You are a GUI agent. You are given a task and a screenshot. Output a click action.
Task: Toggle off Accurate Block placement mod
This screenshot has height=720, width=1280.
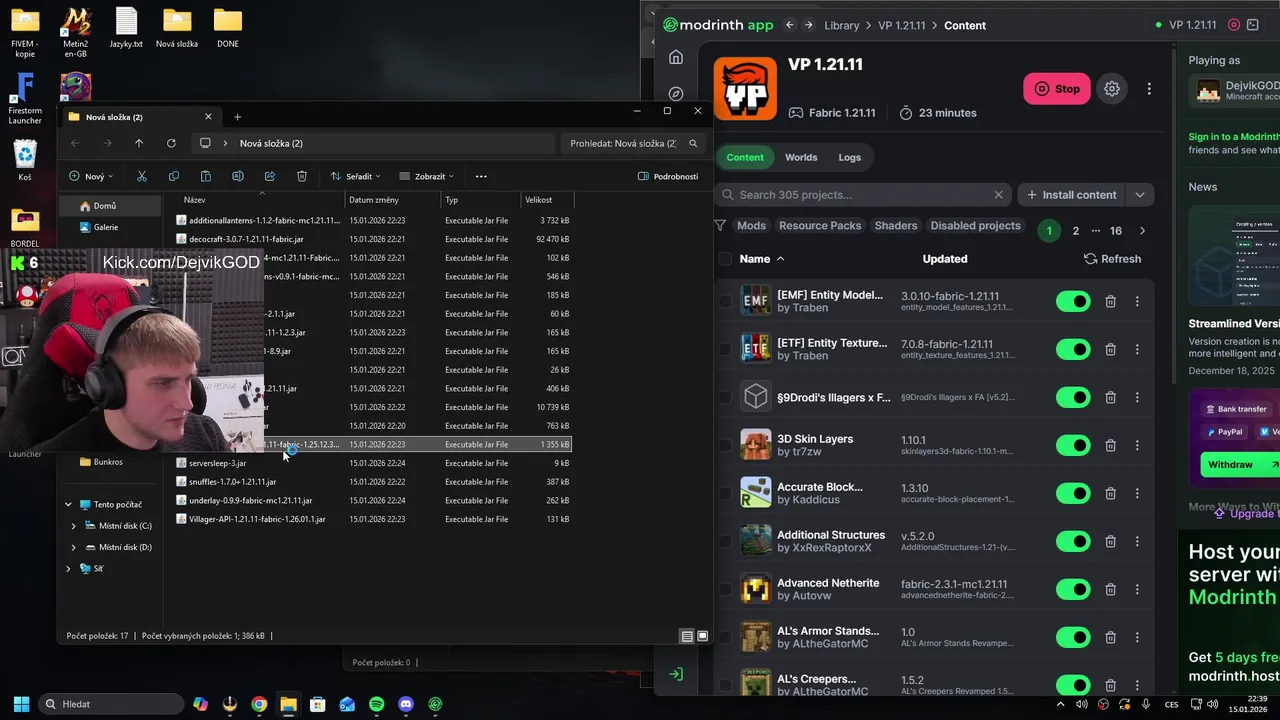click(1073, 493)
